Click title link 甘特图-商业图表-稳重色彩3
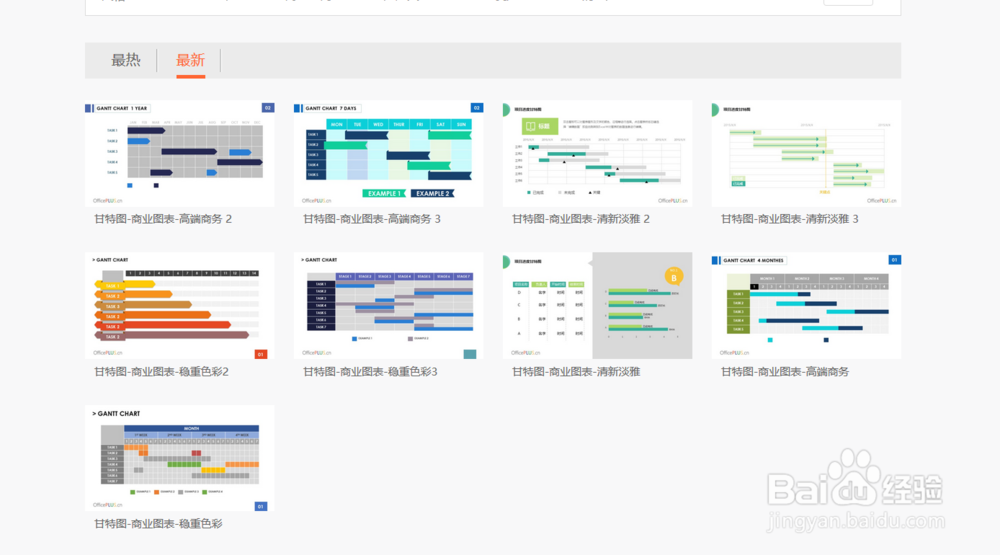1000x555 pixels. [370, 371]
